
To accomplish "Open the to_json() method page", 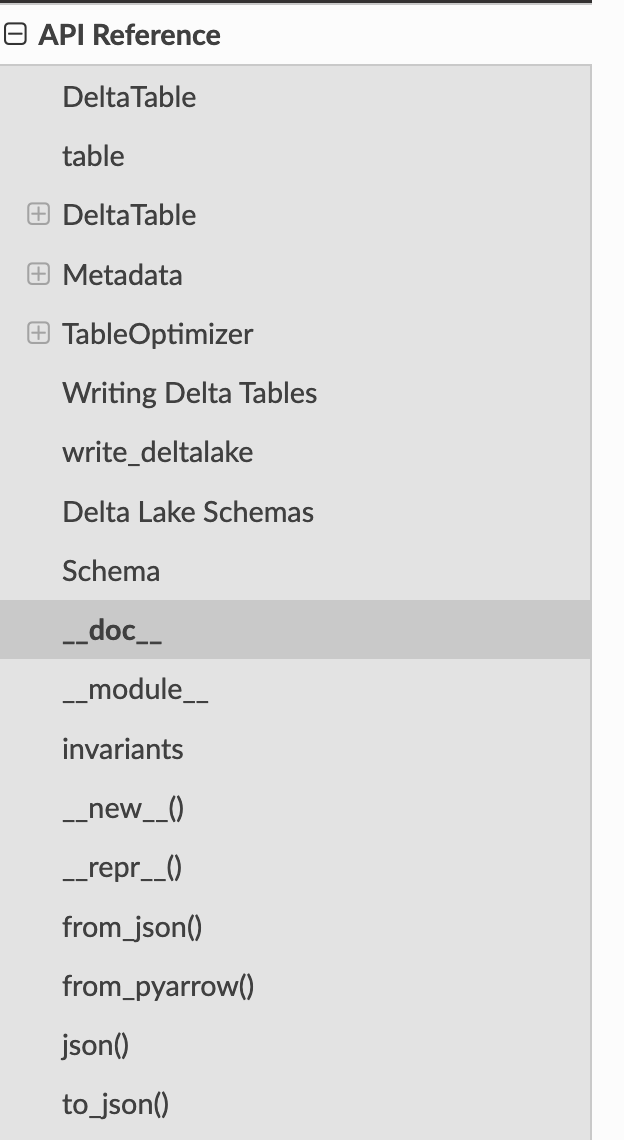I will 115,1104.
